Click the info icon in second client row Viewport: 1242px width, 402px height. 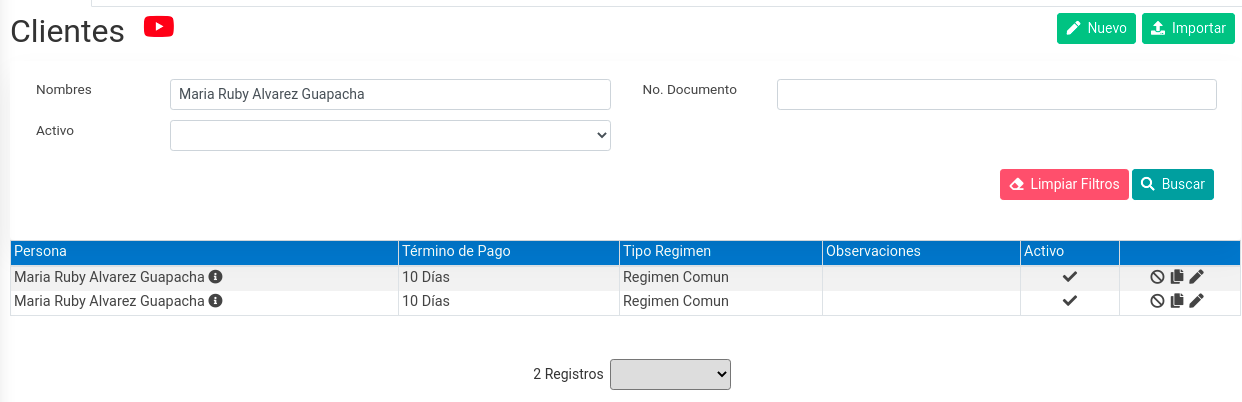coord(215,301)
